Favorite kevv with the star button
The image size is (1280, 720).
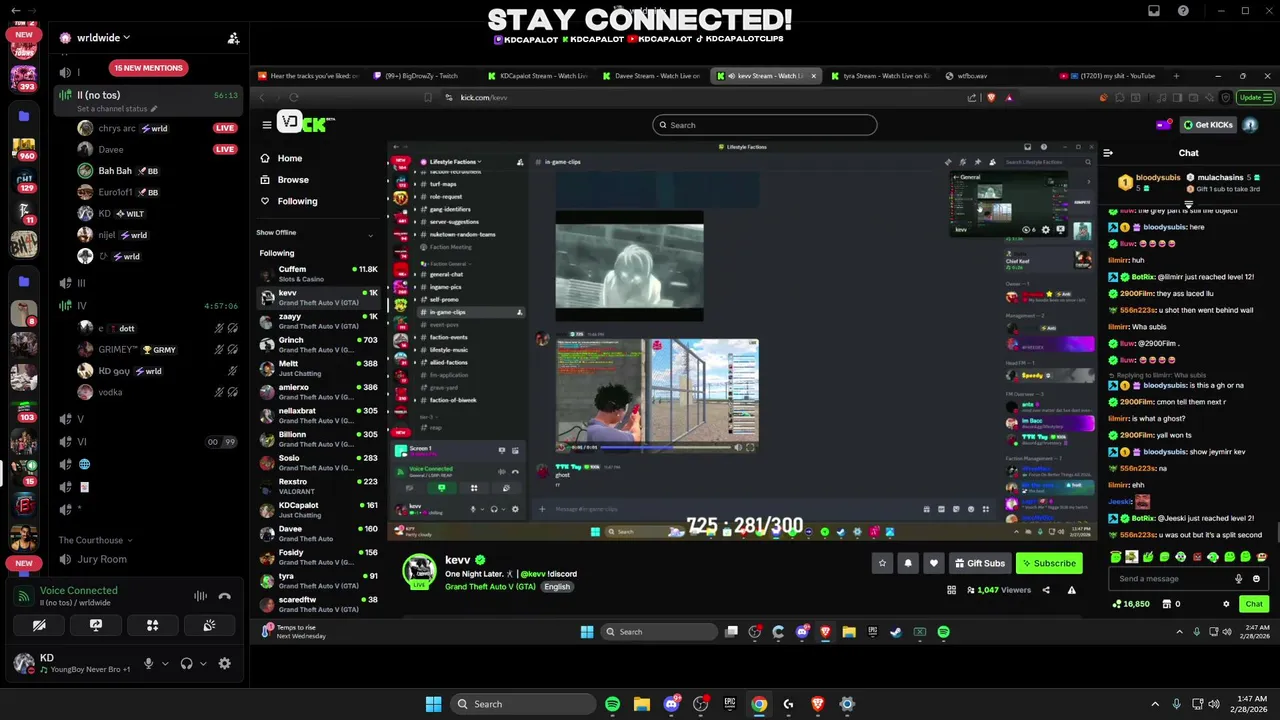click(882, 563)
